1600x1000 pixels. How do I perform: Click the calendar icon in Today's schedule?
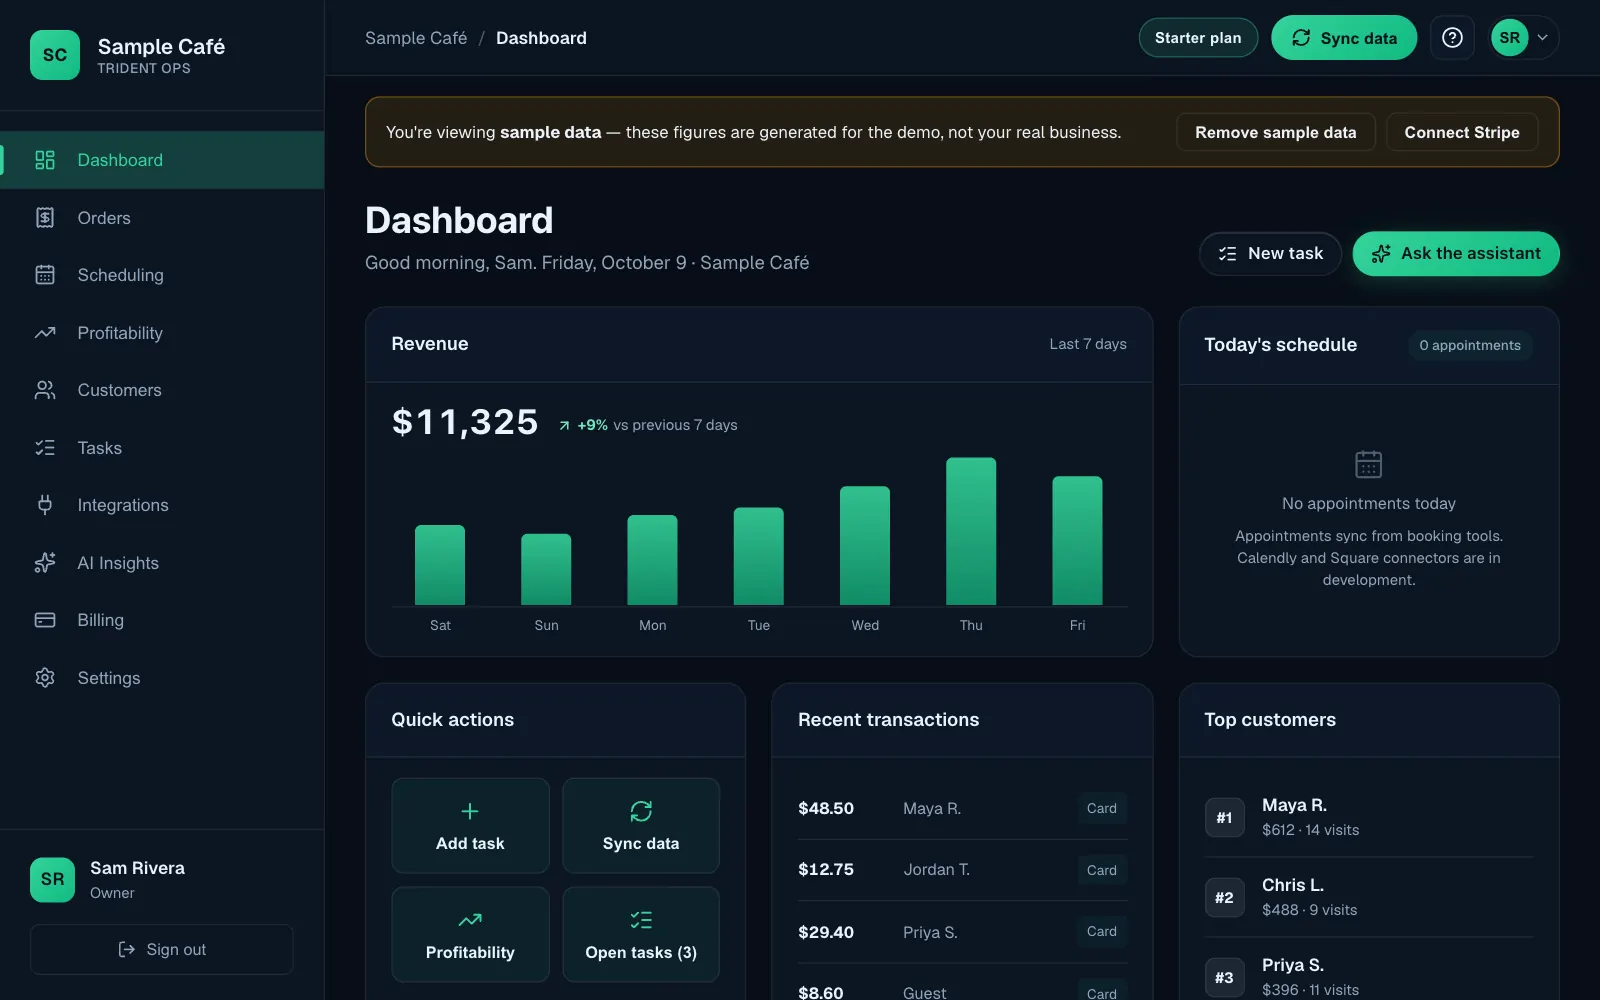(1368, 464)
